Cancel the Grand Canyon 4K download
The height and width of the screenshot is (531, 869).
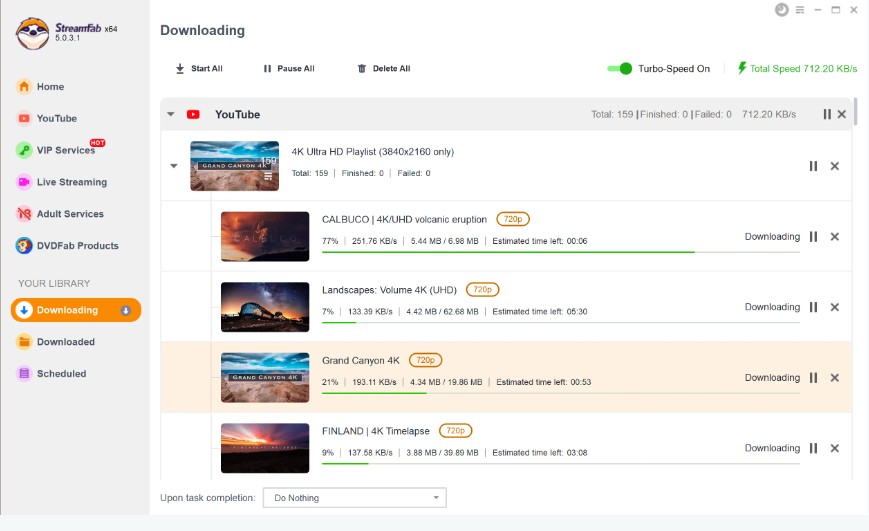point(835,378)
